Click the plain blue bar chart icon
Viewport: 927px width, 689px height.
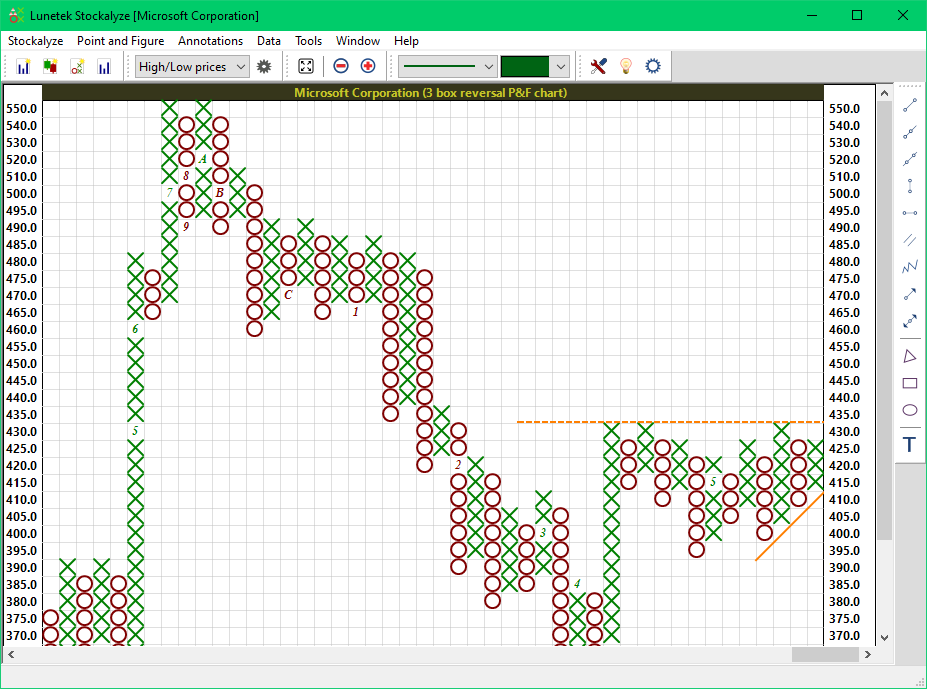[105, 66]
